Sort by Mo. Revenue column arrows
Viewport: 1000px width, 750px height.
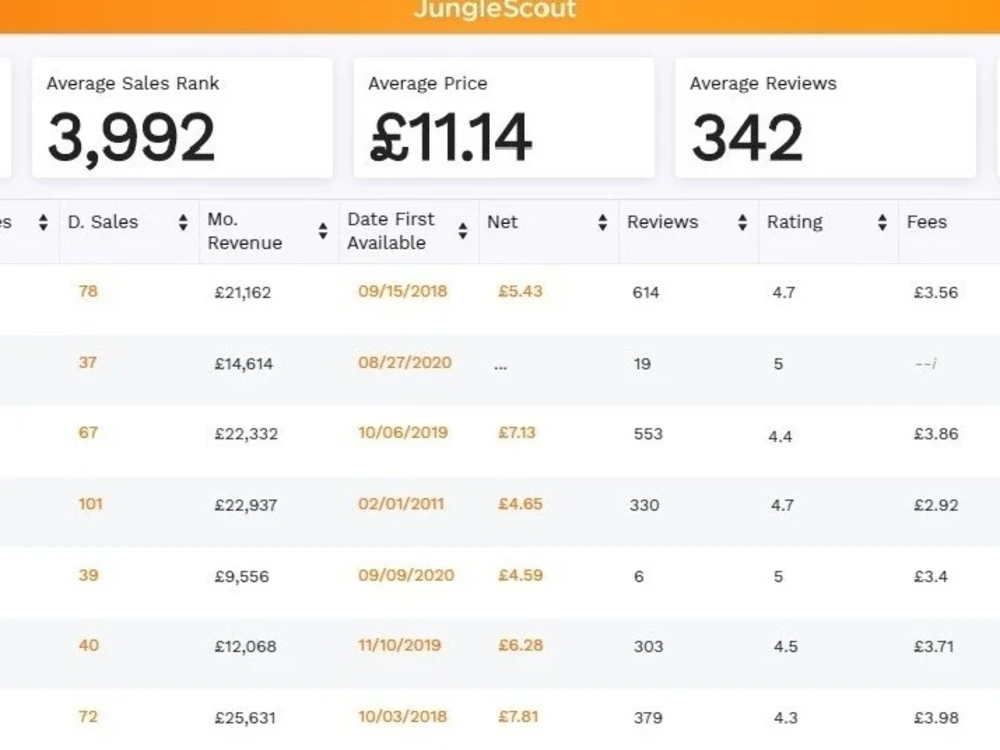(323, 231)
